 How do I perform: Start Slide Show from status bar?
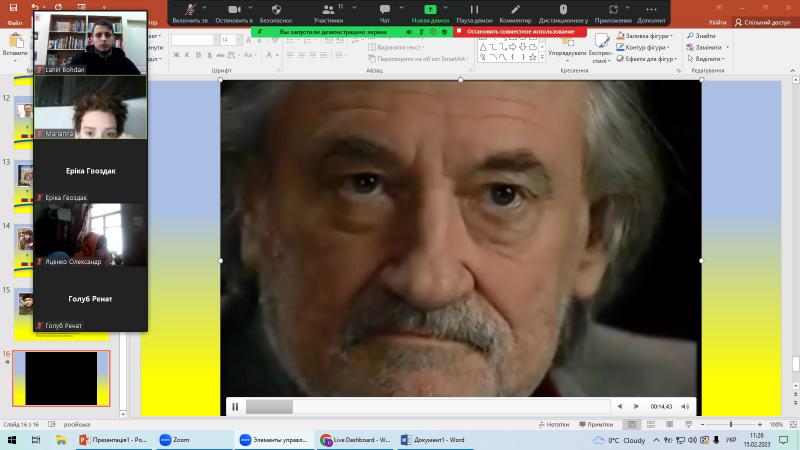click(688, 424)
